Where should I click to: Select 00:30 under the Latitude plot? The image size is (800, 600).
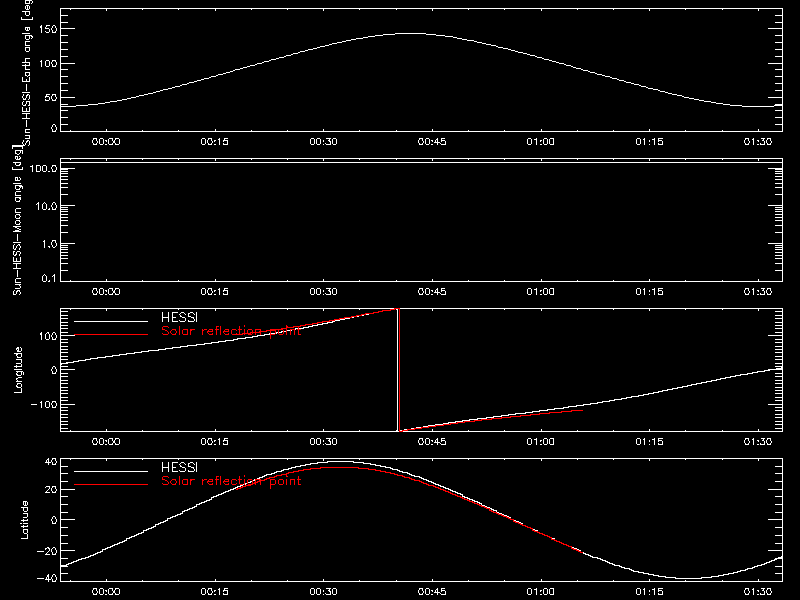(323, 592)
